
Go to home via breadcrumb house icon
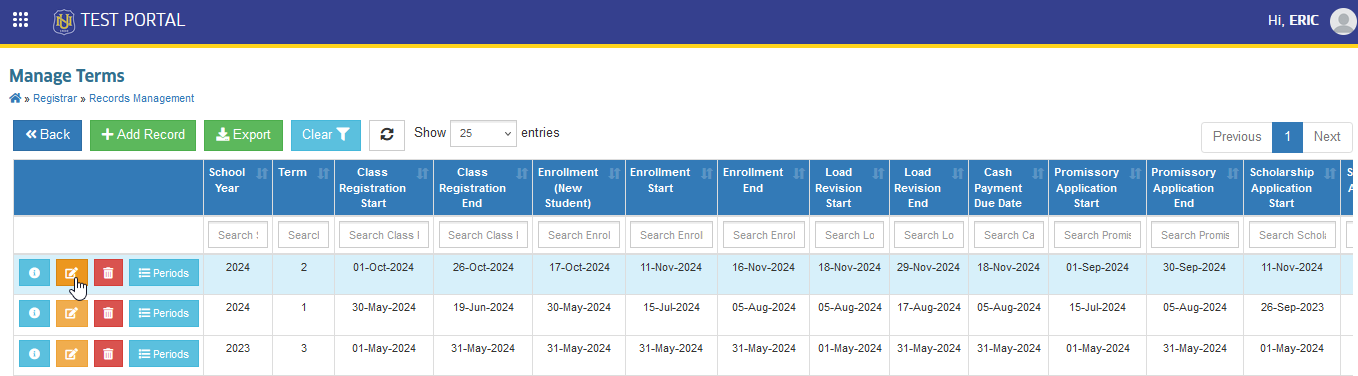[x=15, y=98]
